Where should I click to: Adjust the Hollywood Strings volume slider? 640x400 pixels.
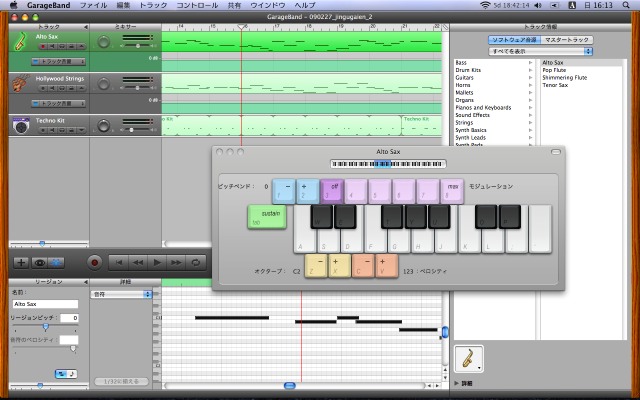point(138,88)
